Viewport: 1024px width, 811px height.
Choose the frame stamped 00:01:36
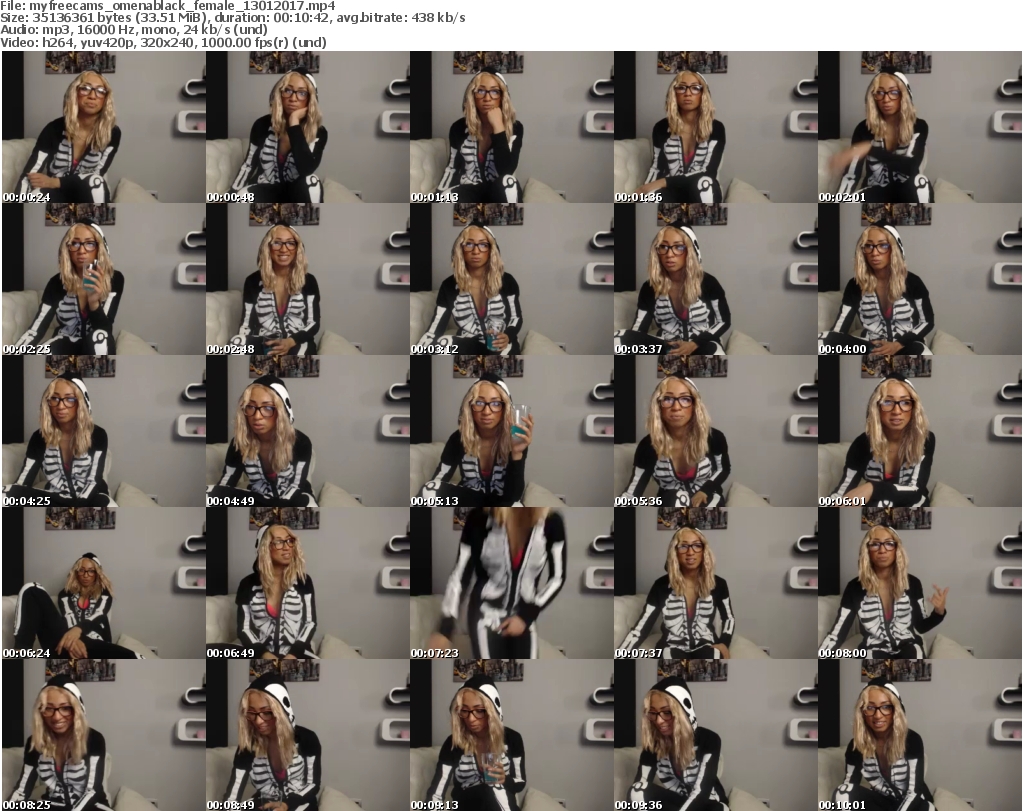716,127
